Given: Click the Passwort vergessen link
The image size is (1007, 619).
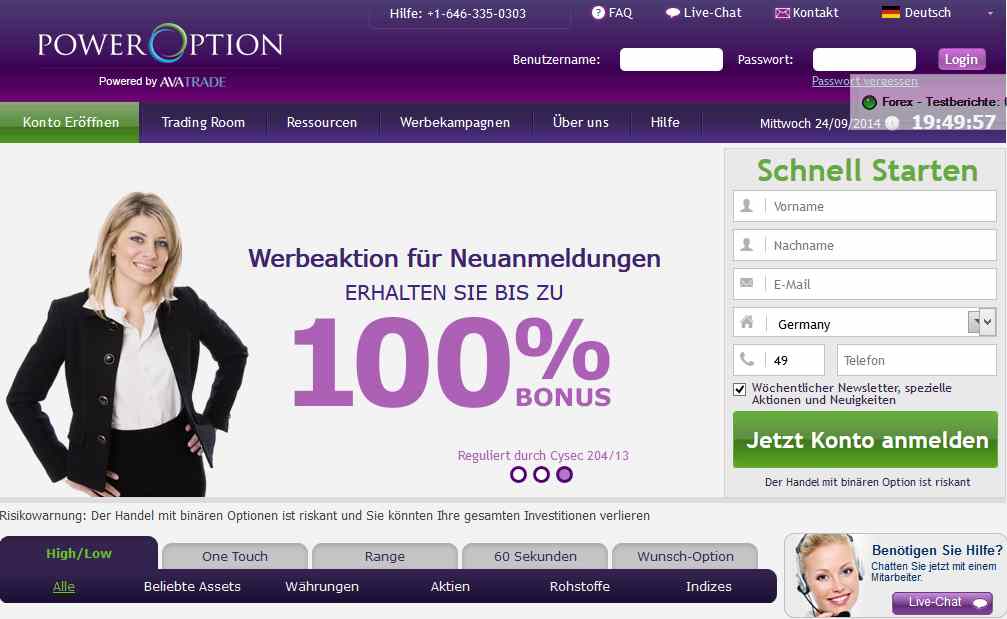Looking at the screenshot, I should [864, 81].
